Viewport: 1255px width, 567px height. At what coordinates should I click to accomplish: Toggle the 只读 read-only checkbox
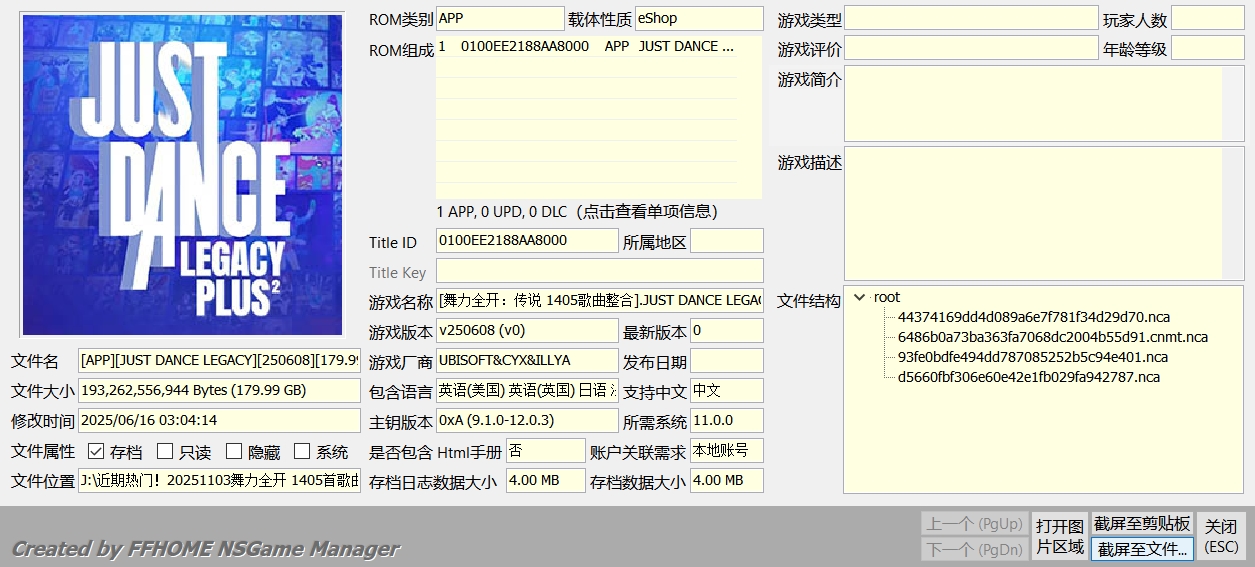coord(165,452)
